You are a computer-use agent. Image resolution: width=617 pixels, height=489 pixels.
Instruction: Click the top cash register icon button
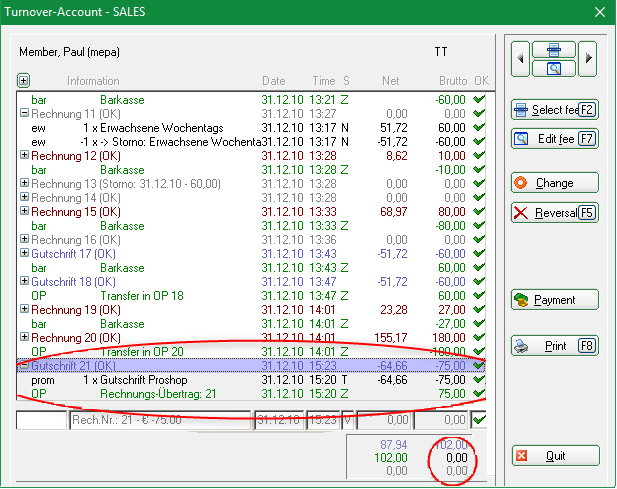coord(554,50)
